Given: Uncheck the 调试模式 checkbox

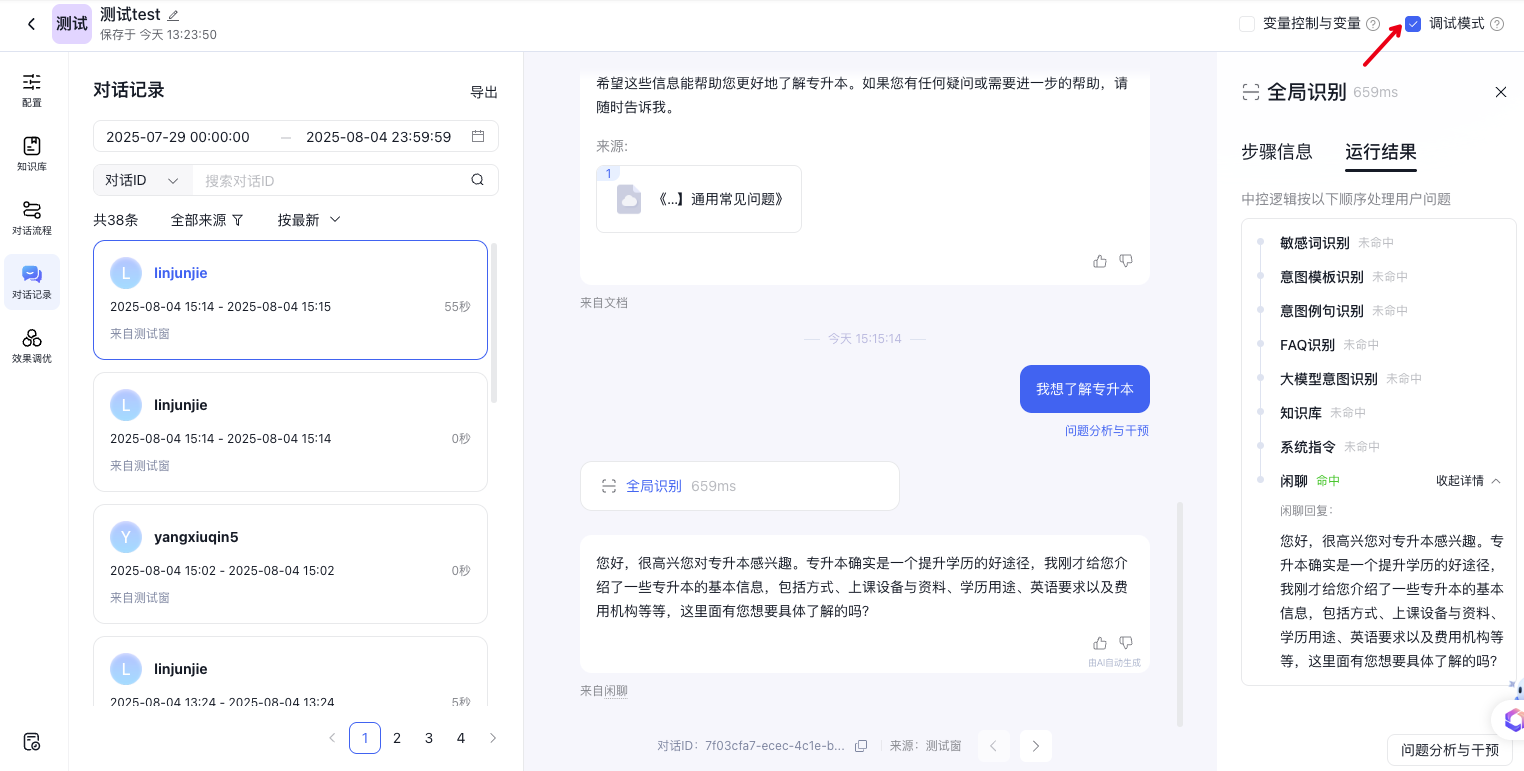Looking at the screenshot, I should 1413,24.
